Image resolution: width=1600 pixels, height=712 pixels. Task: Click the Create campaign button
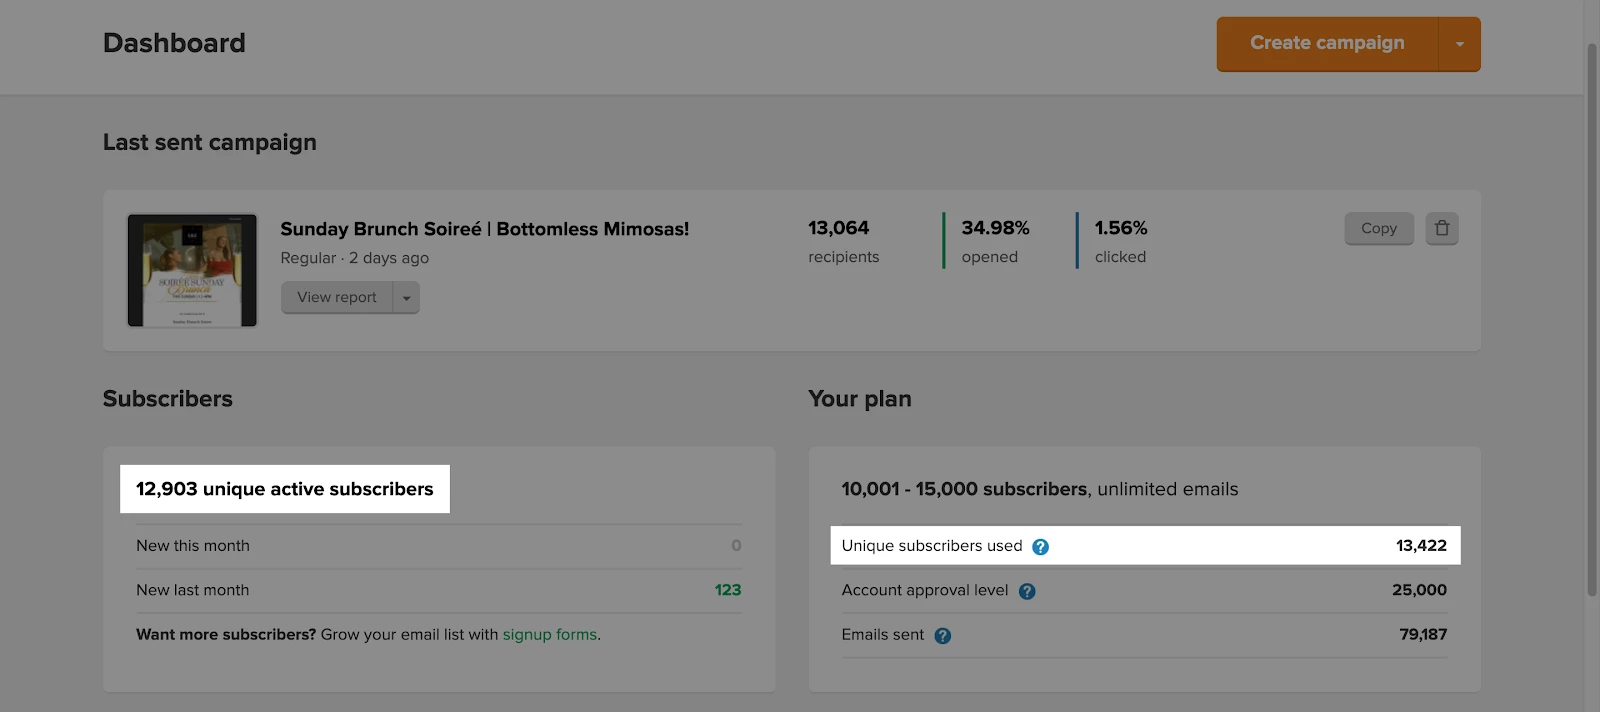coord(1326,44)
